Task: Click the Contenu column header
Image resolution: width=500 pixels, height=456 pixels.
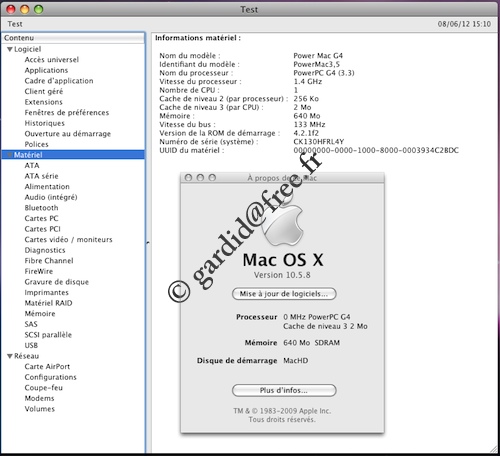Action: (x=73, y=38)
